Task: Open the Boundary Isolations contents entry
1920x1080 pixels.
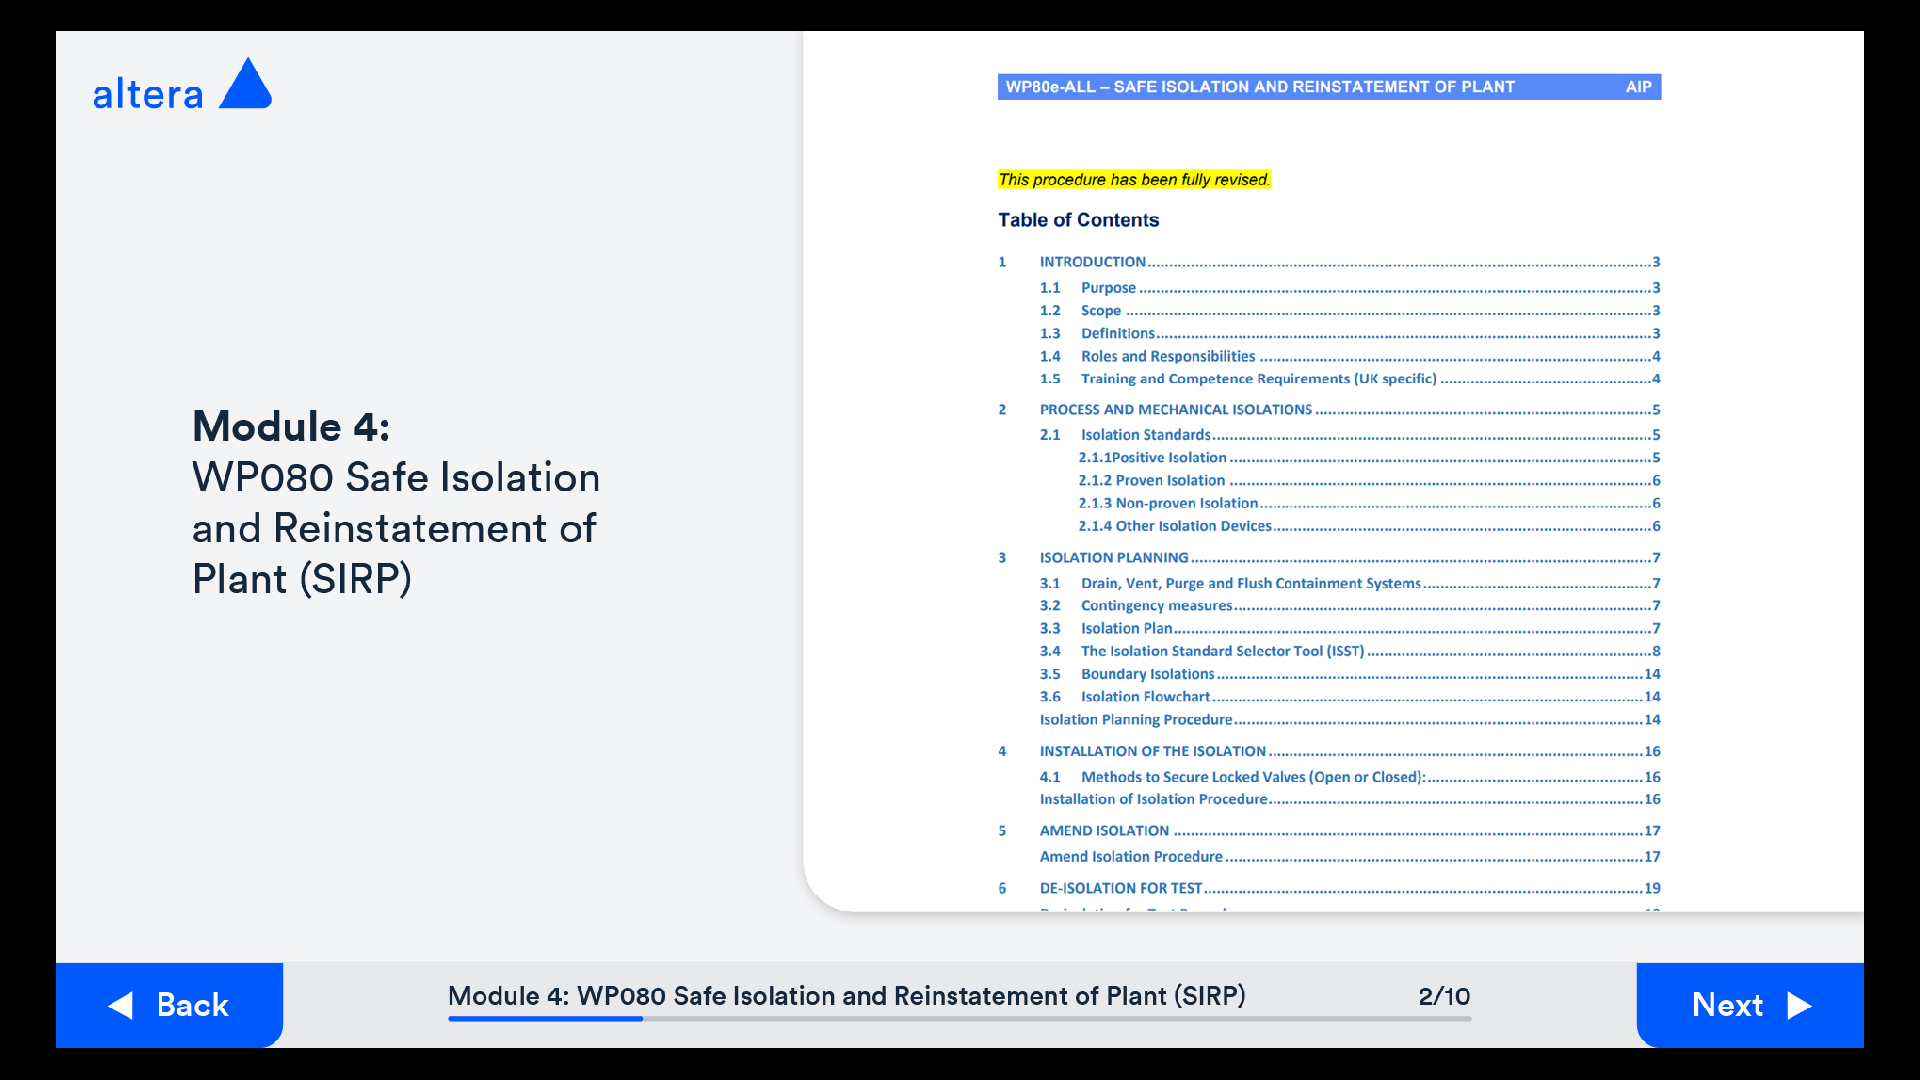Action: coord(1147,675)
